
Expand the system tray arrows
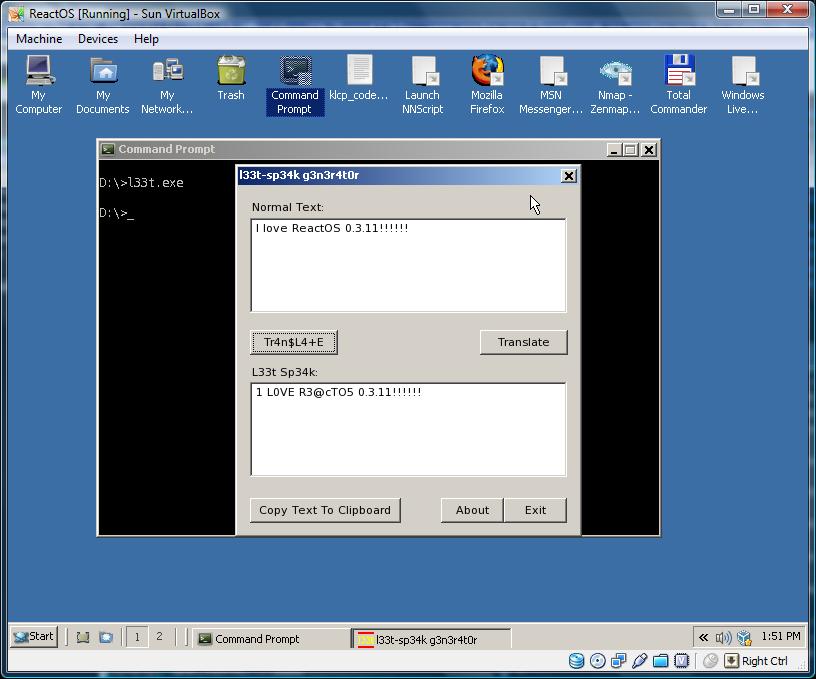[x=704, y=637]
